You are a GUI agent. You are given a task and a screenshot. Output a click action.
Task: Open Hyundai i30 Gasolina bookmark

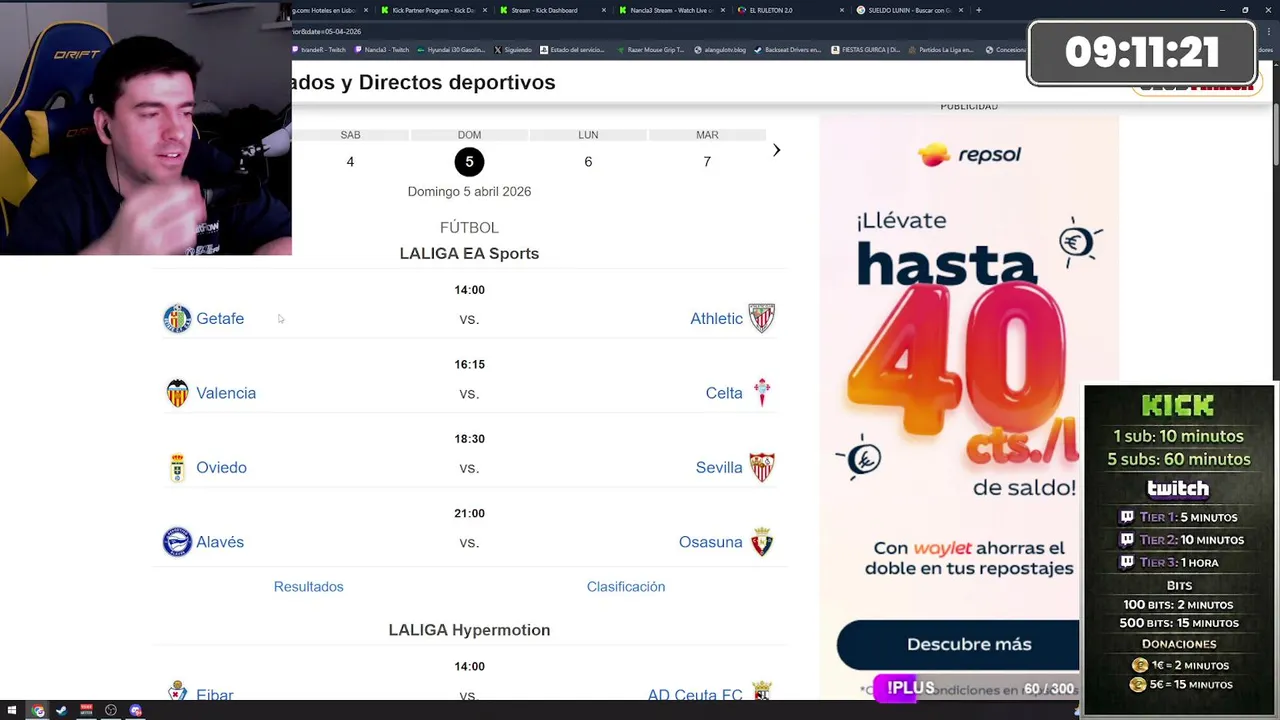click(451, 49)
